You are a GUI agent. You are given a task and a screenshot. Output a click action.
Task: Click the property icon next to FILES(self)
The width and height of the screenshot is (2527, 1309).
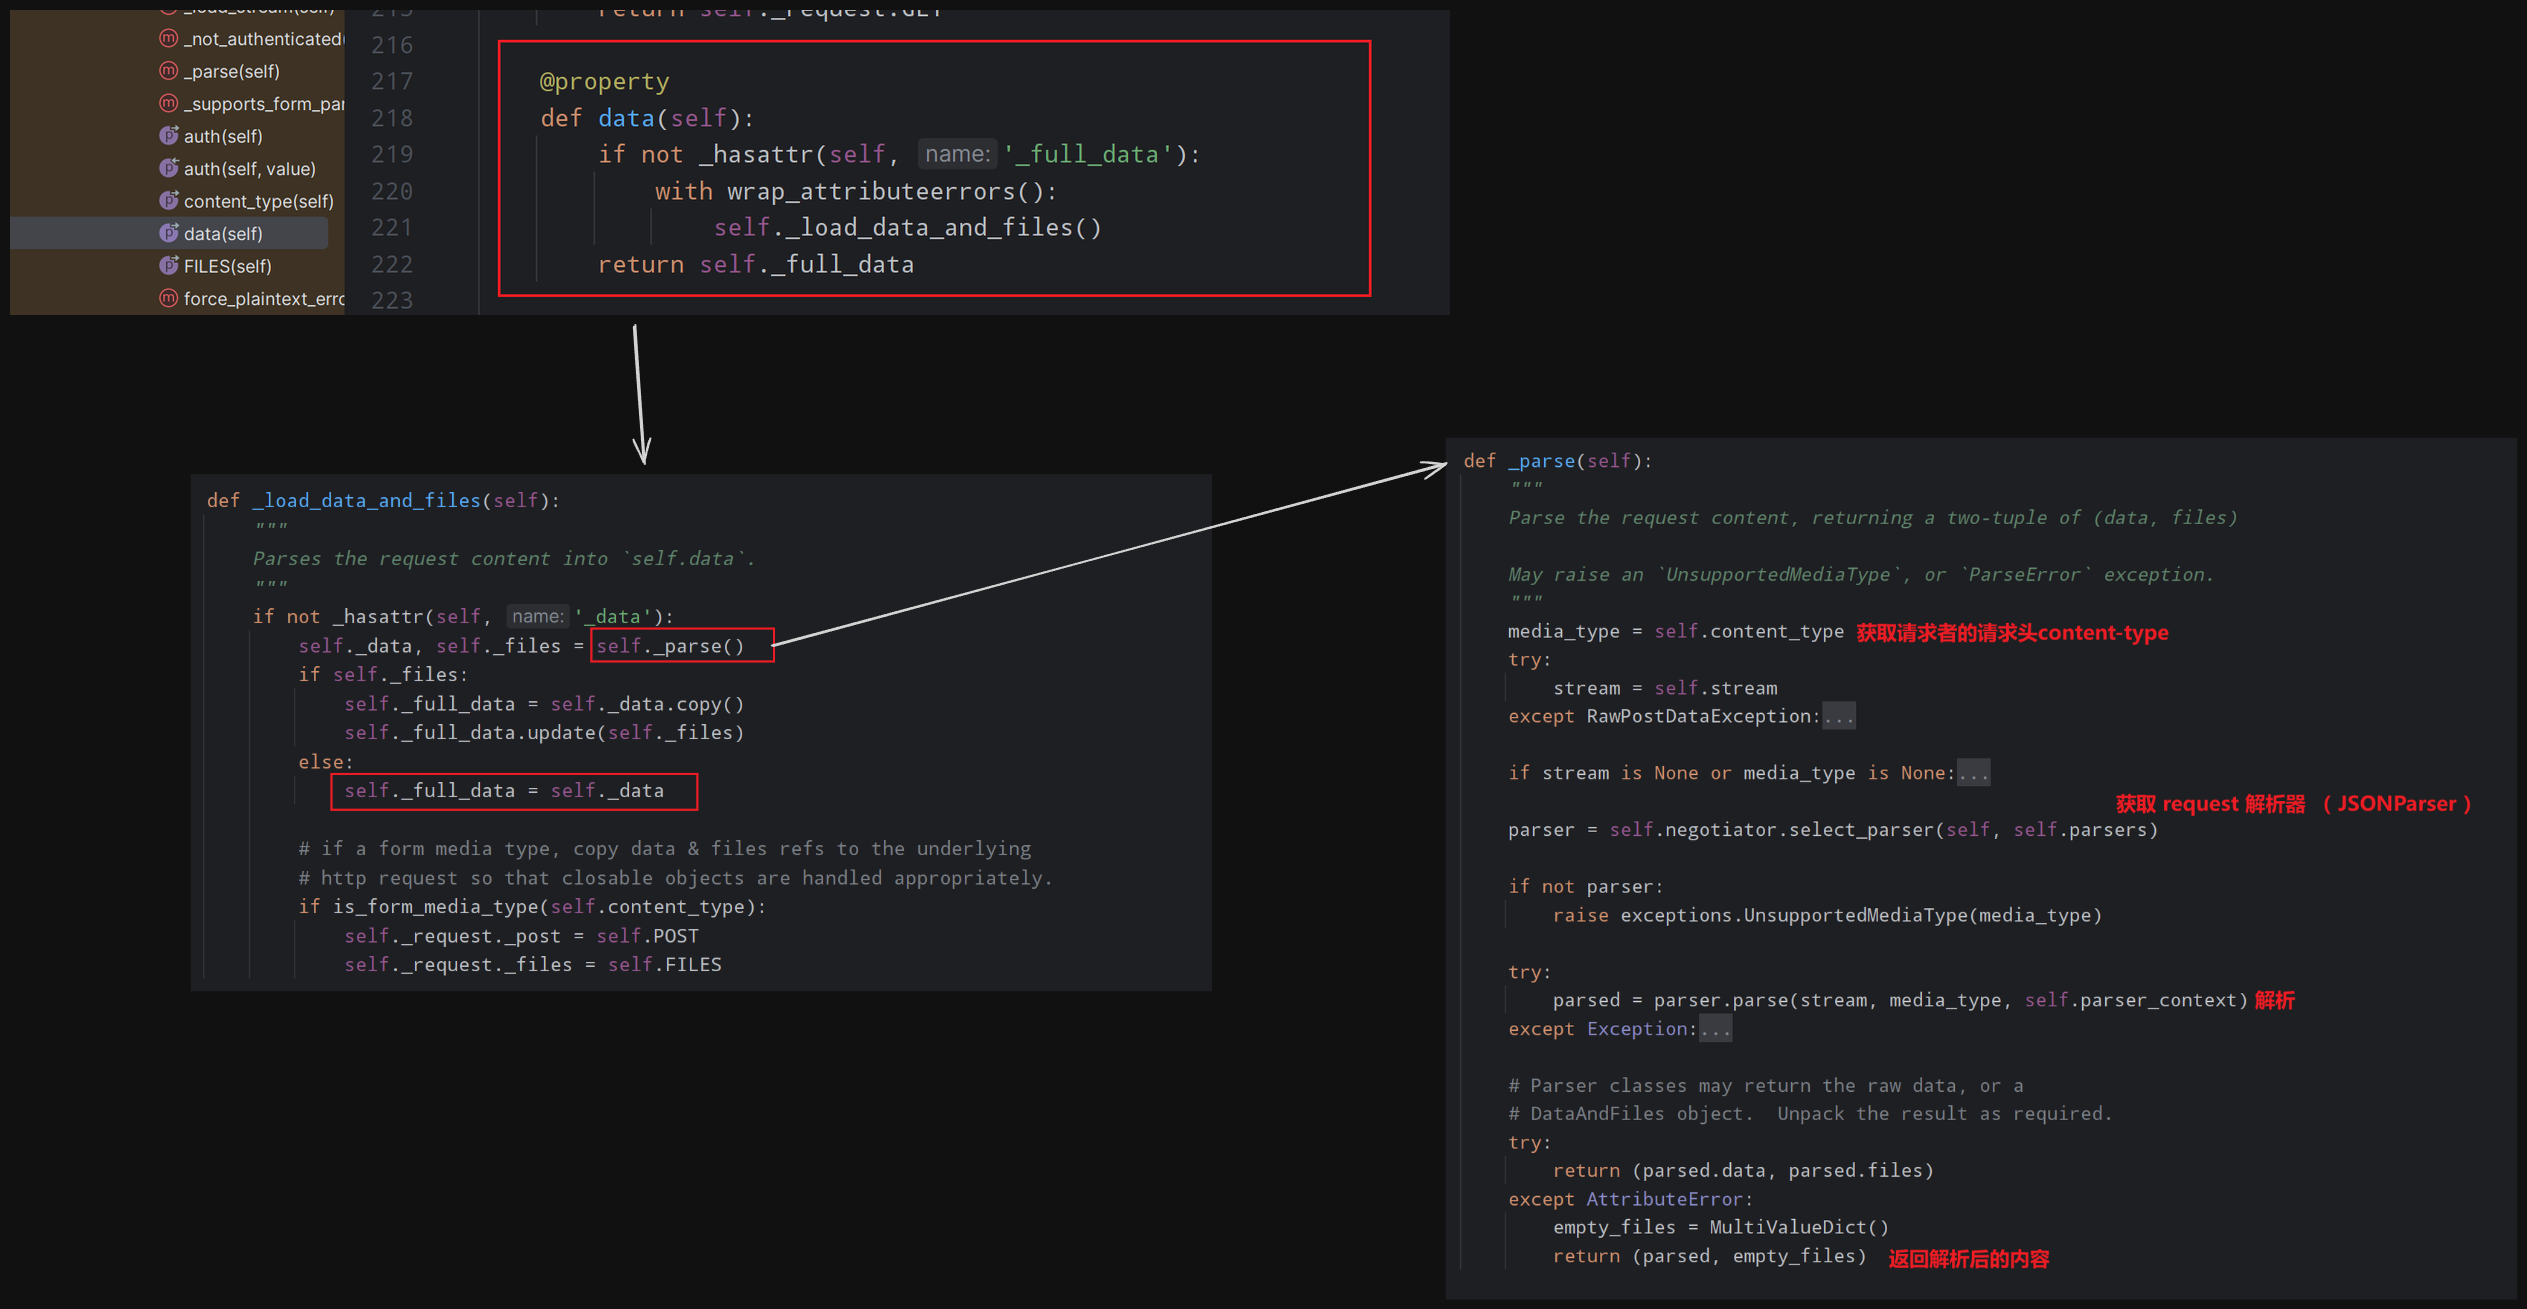tap(168, 266)
